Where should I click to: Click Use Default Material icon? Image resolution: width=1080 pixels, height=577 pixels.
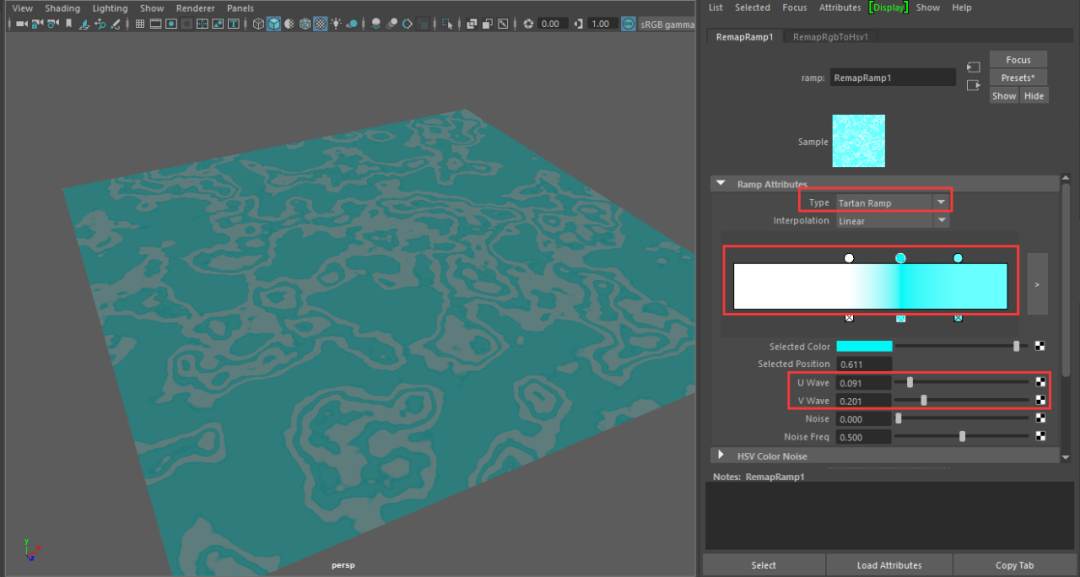click(289, 24)
